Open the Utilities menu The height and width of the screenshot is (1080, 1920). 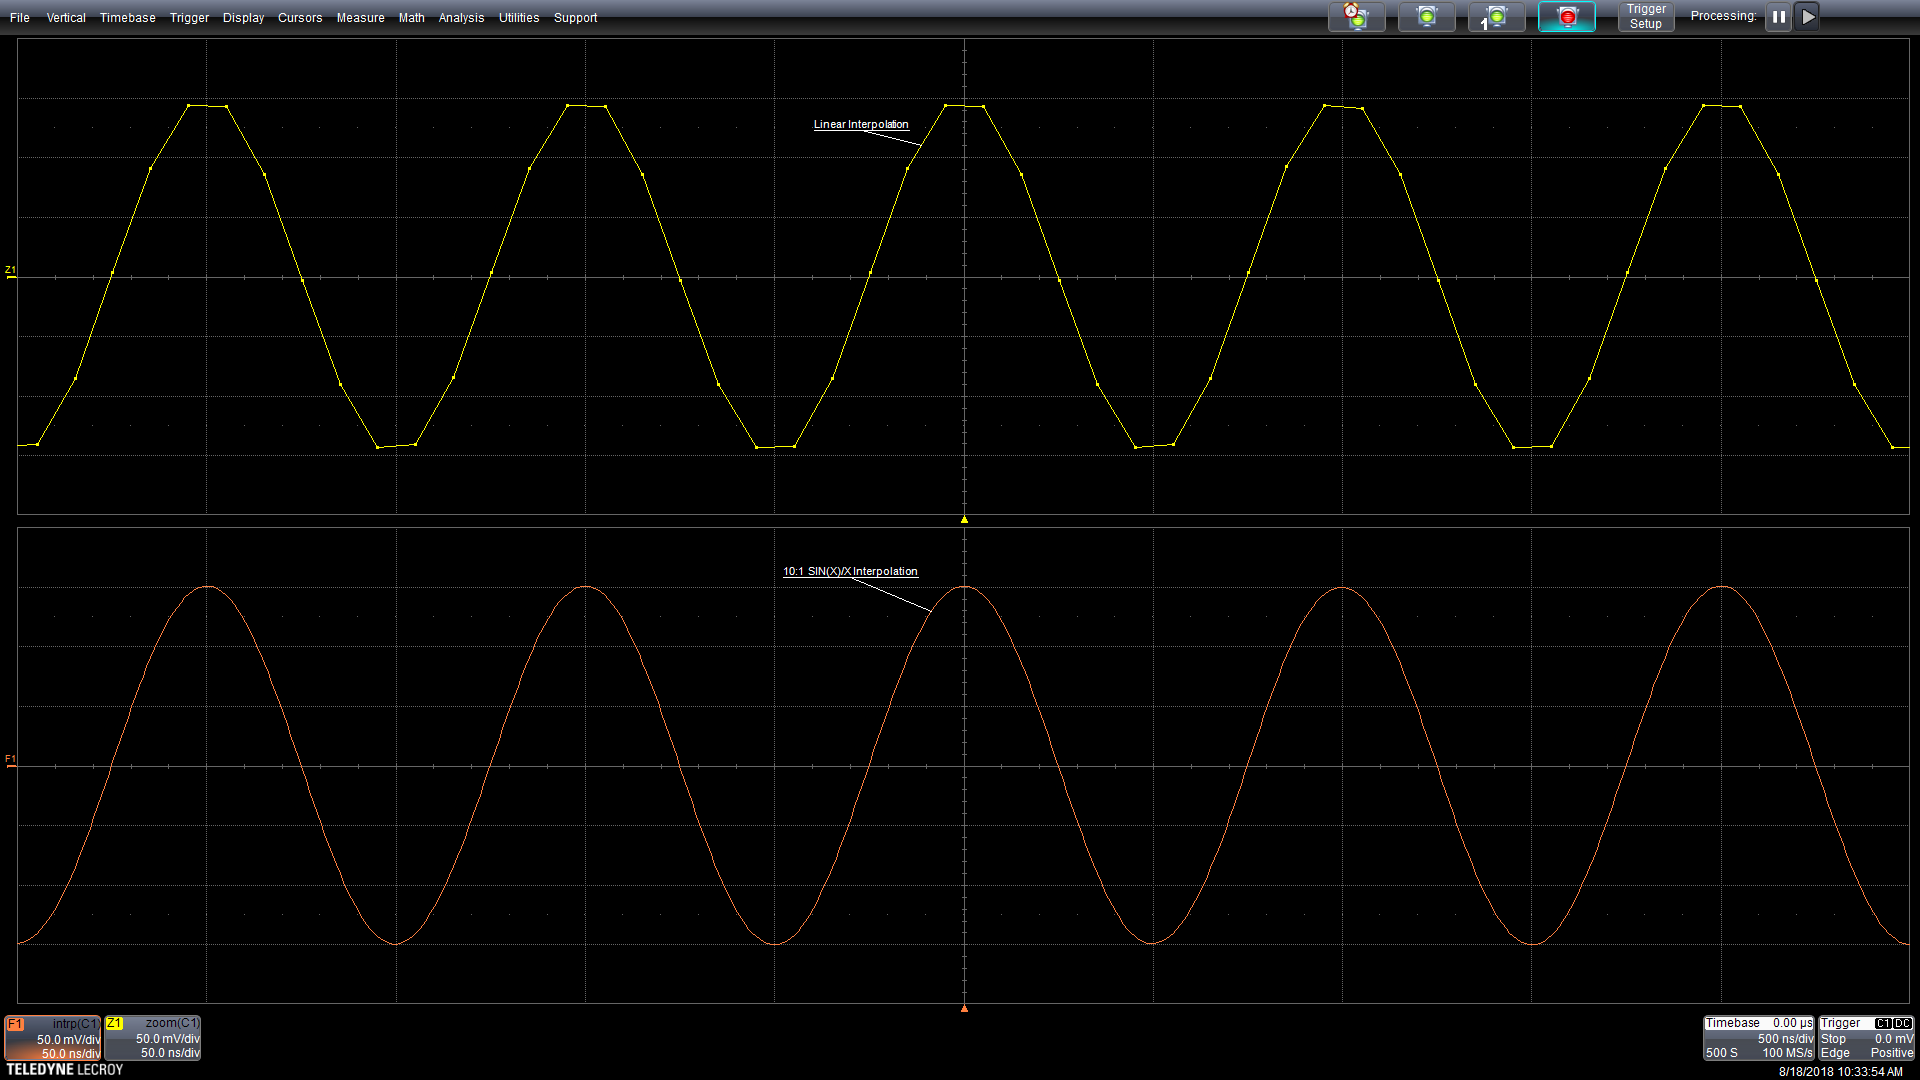tap(519, 18)
